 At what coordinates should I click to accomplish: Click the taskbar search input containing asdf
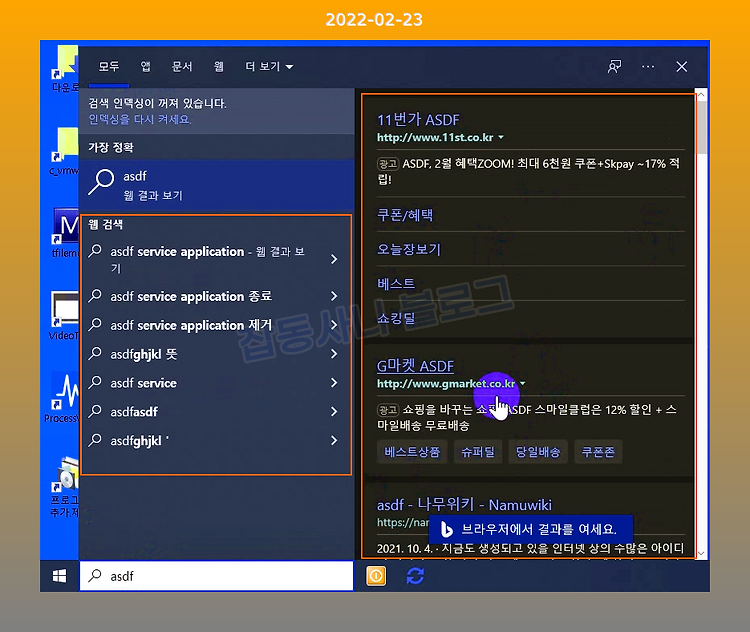pyautogui.click(x=217, y=576)
